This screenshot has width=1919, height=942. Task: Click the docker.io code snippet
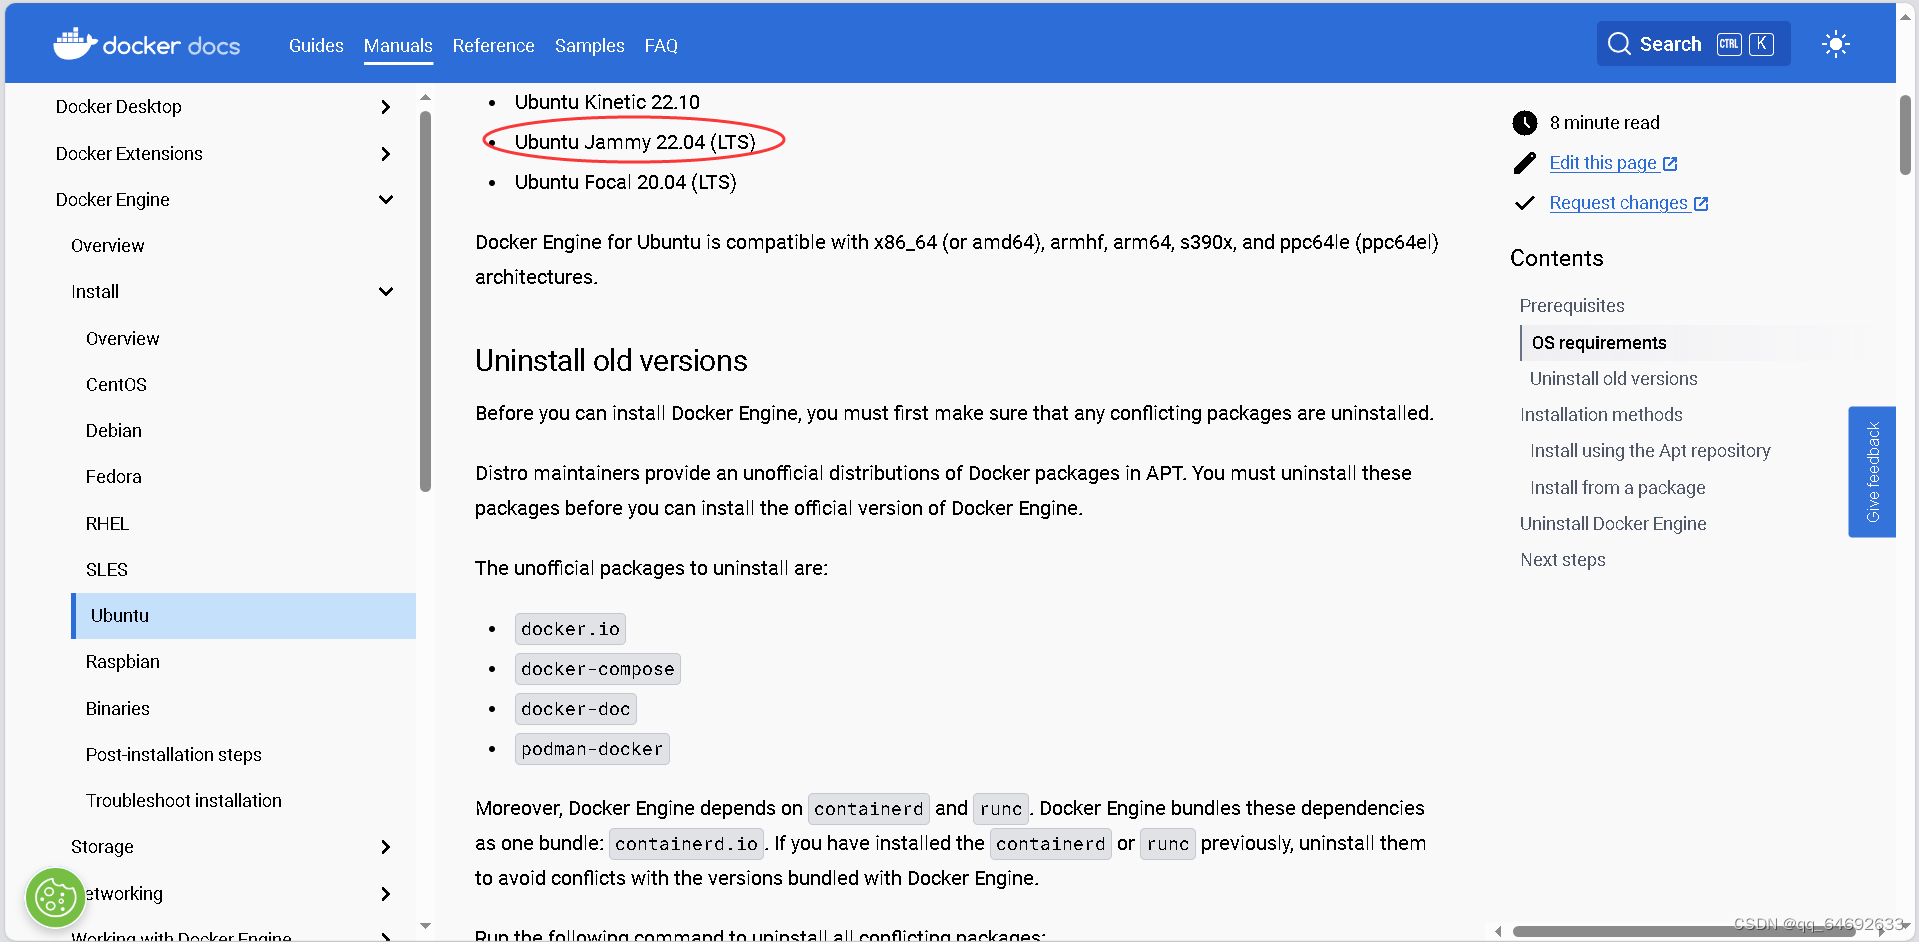pos(570,629)
